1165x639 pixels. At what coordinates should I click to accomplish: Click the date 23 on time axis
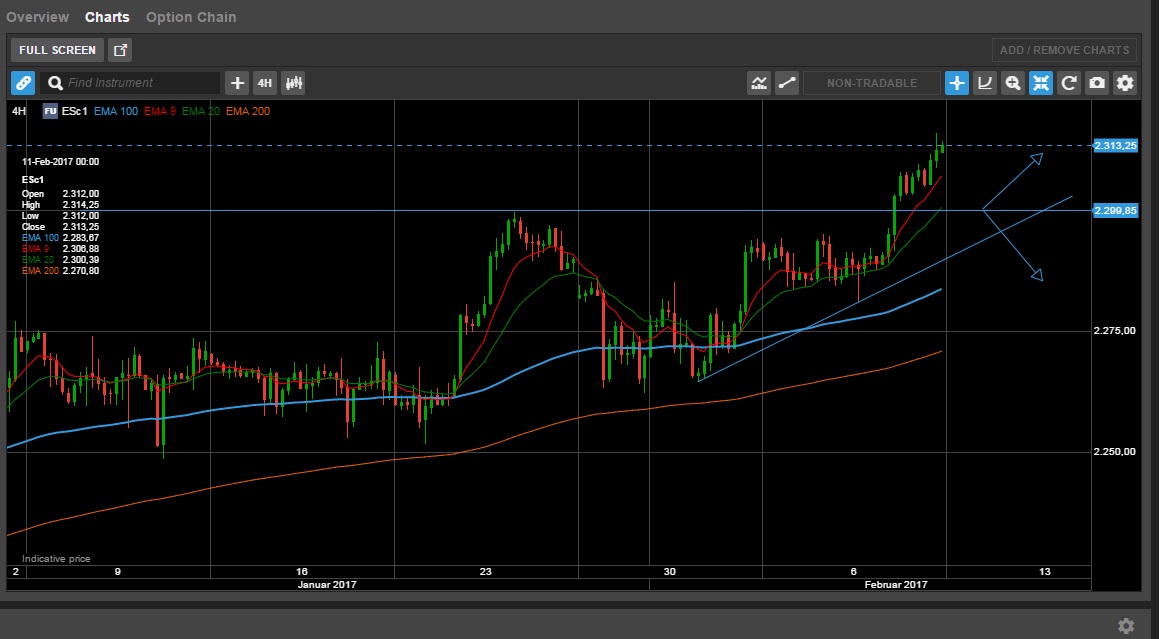(x=485, y=571)
